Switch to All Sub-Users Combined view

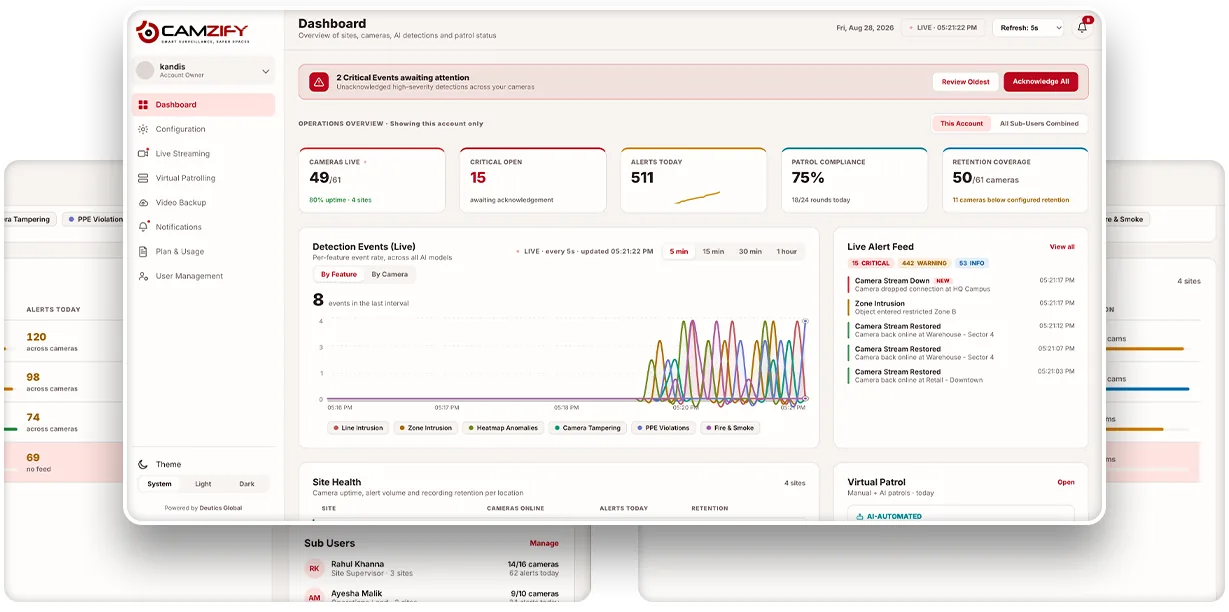pos(1039,124)
